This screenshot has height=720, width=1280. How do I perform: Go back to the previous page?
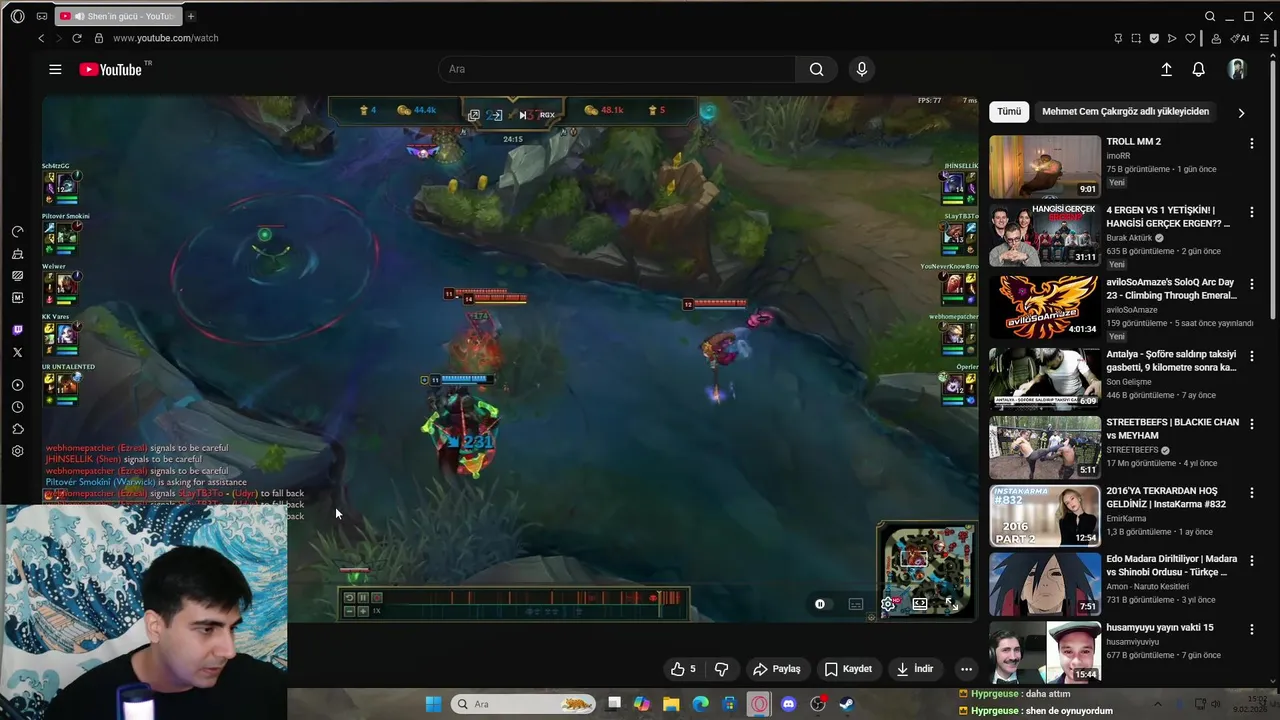(41, 38)
